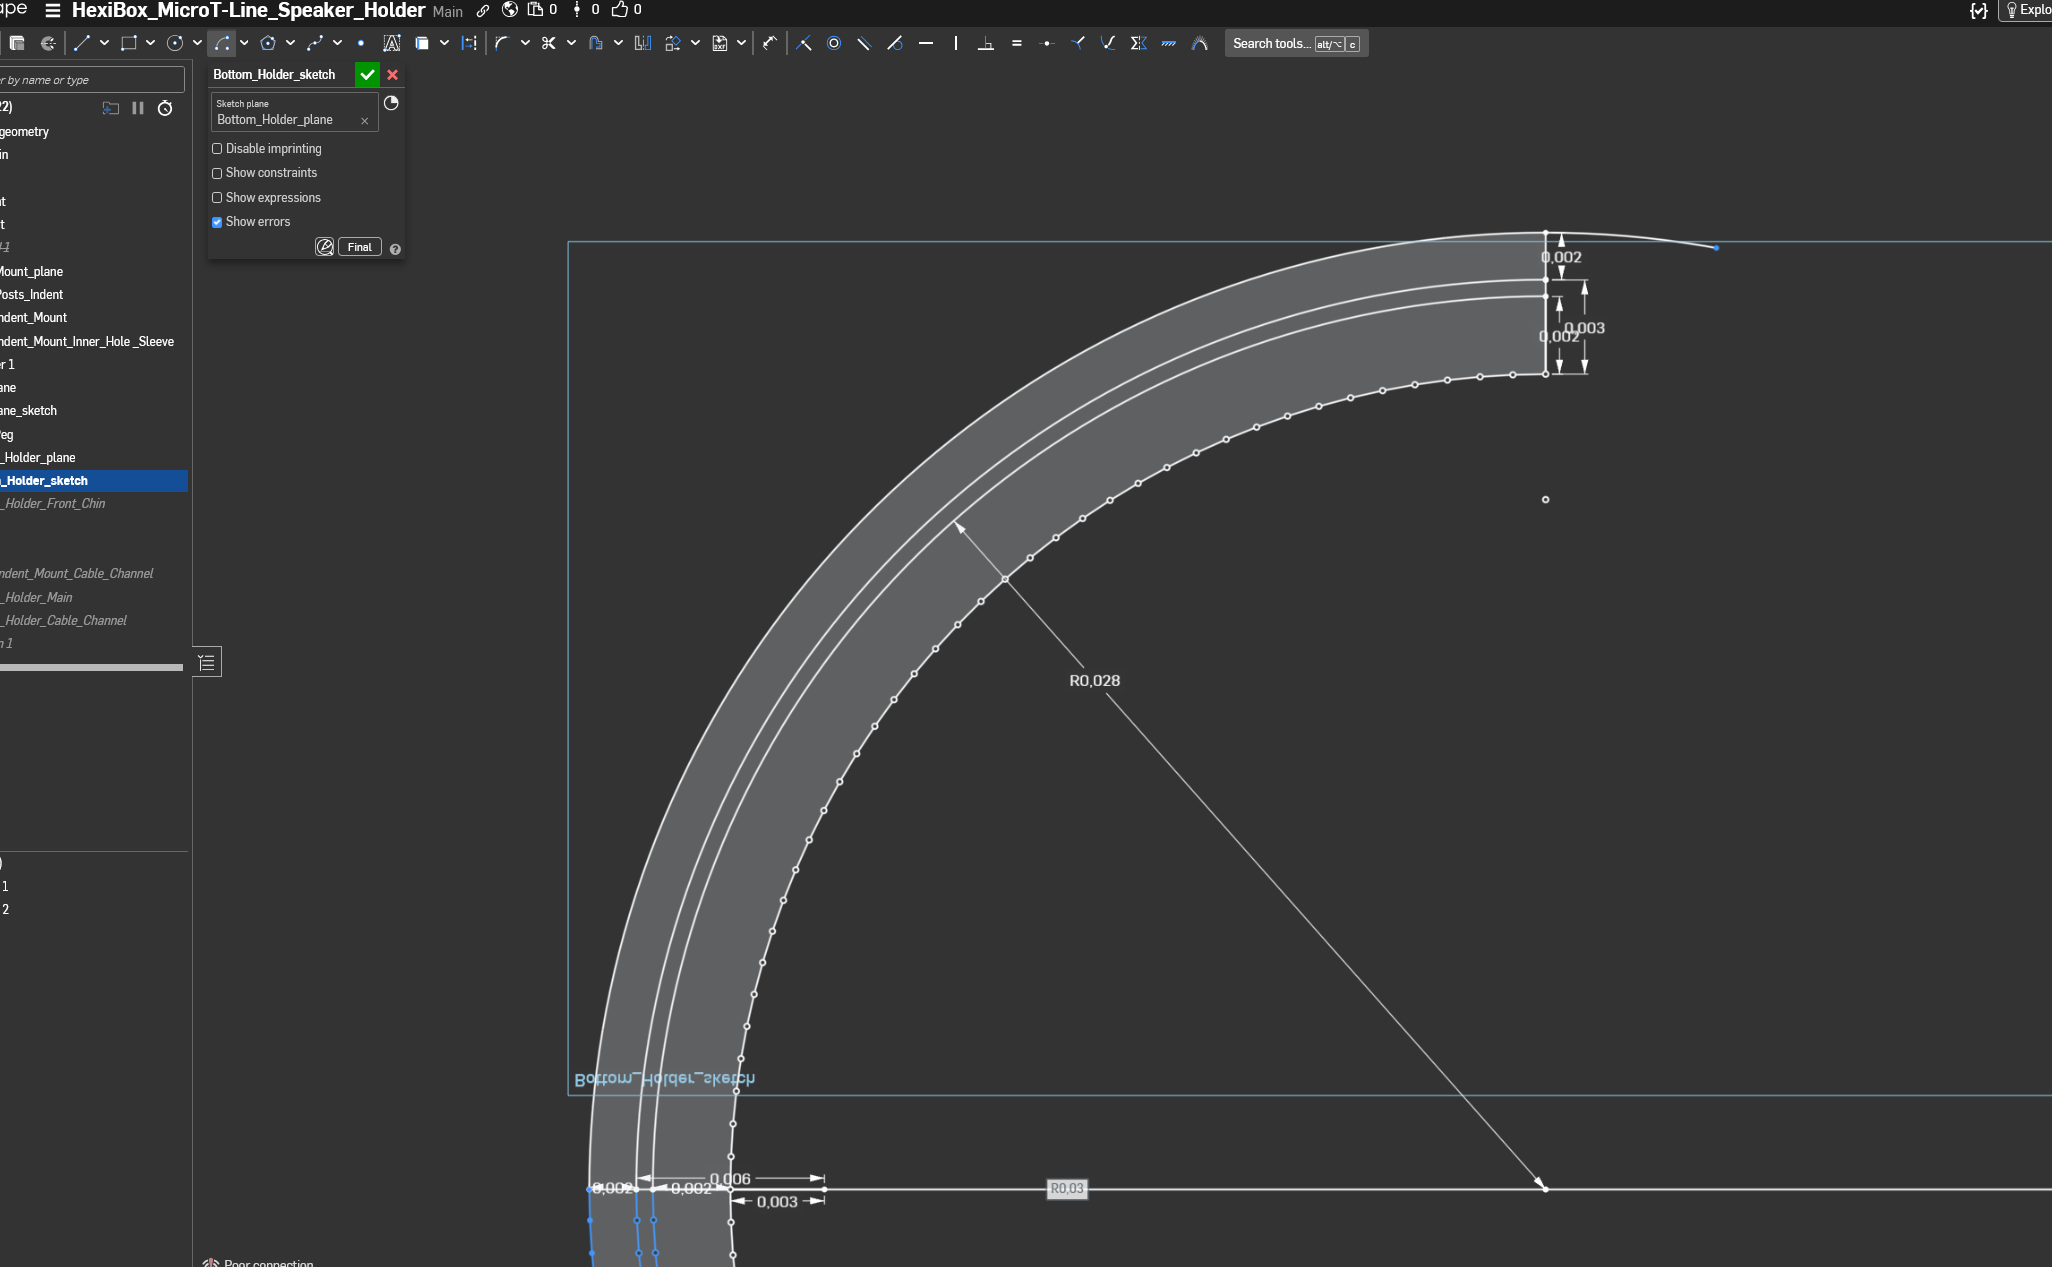Open the rectangle tool dropdown arrow
Image resolution: width=2052 pixels, height=1267 pixels.
150,43
